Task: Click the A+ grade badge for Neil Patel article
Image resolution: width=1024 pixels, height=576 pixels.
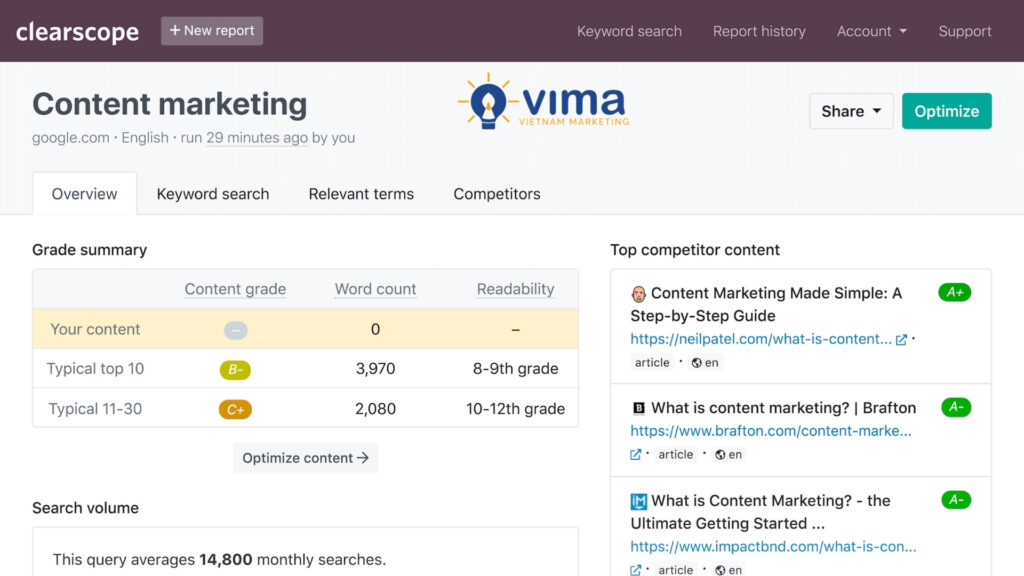Action: (954, 293)
